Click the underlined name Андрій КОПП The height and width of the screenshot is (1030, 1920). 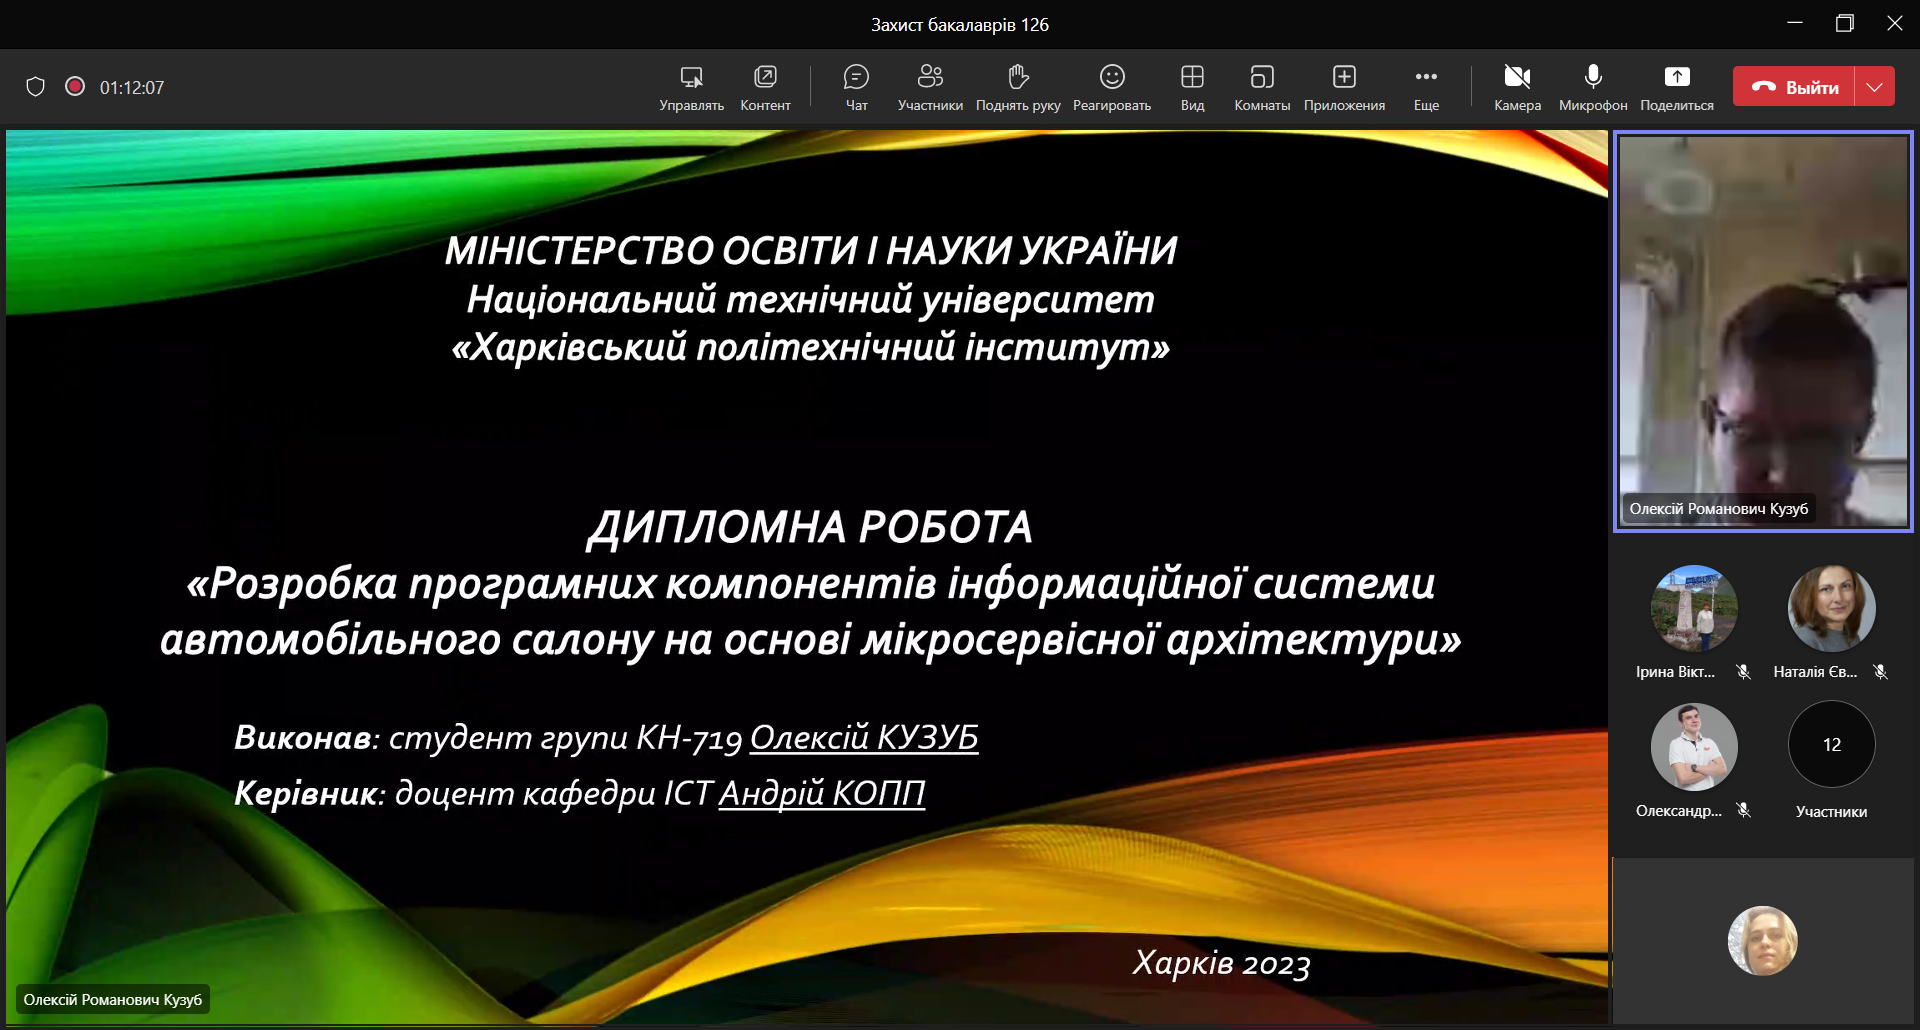[822, 794]
